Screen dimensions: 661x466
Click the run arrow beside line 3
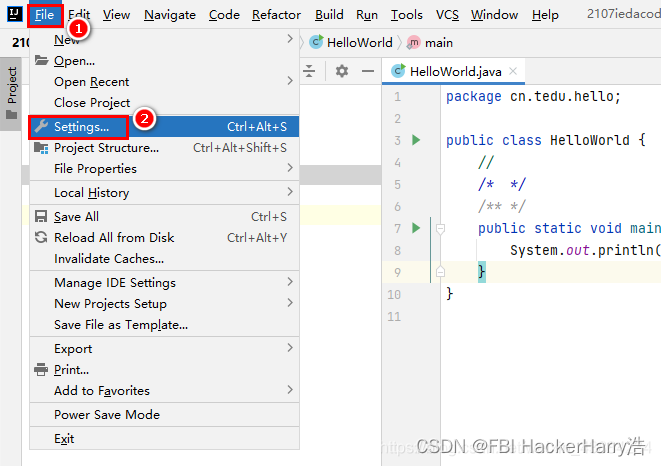[x=416, y=140]
